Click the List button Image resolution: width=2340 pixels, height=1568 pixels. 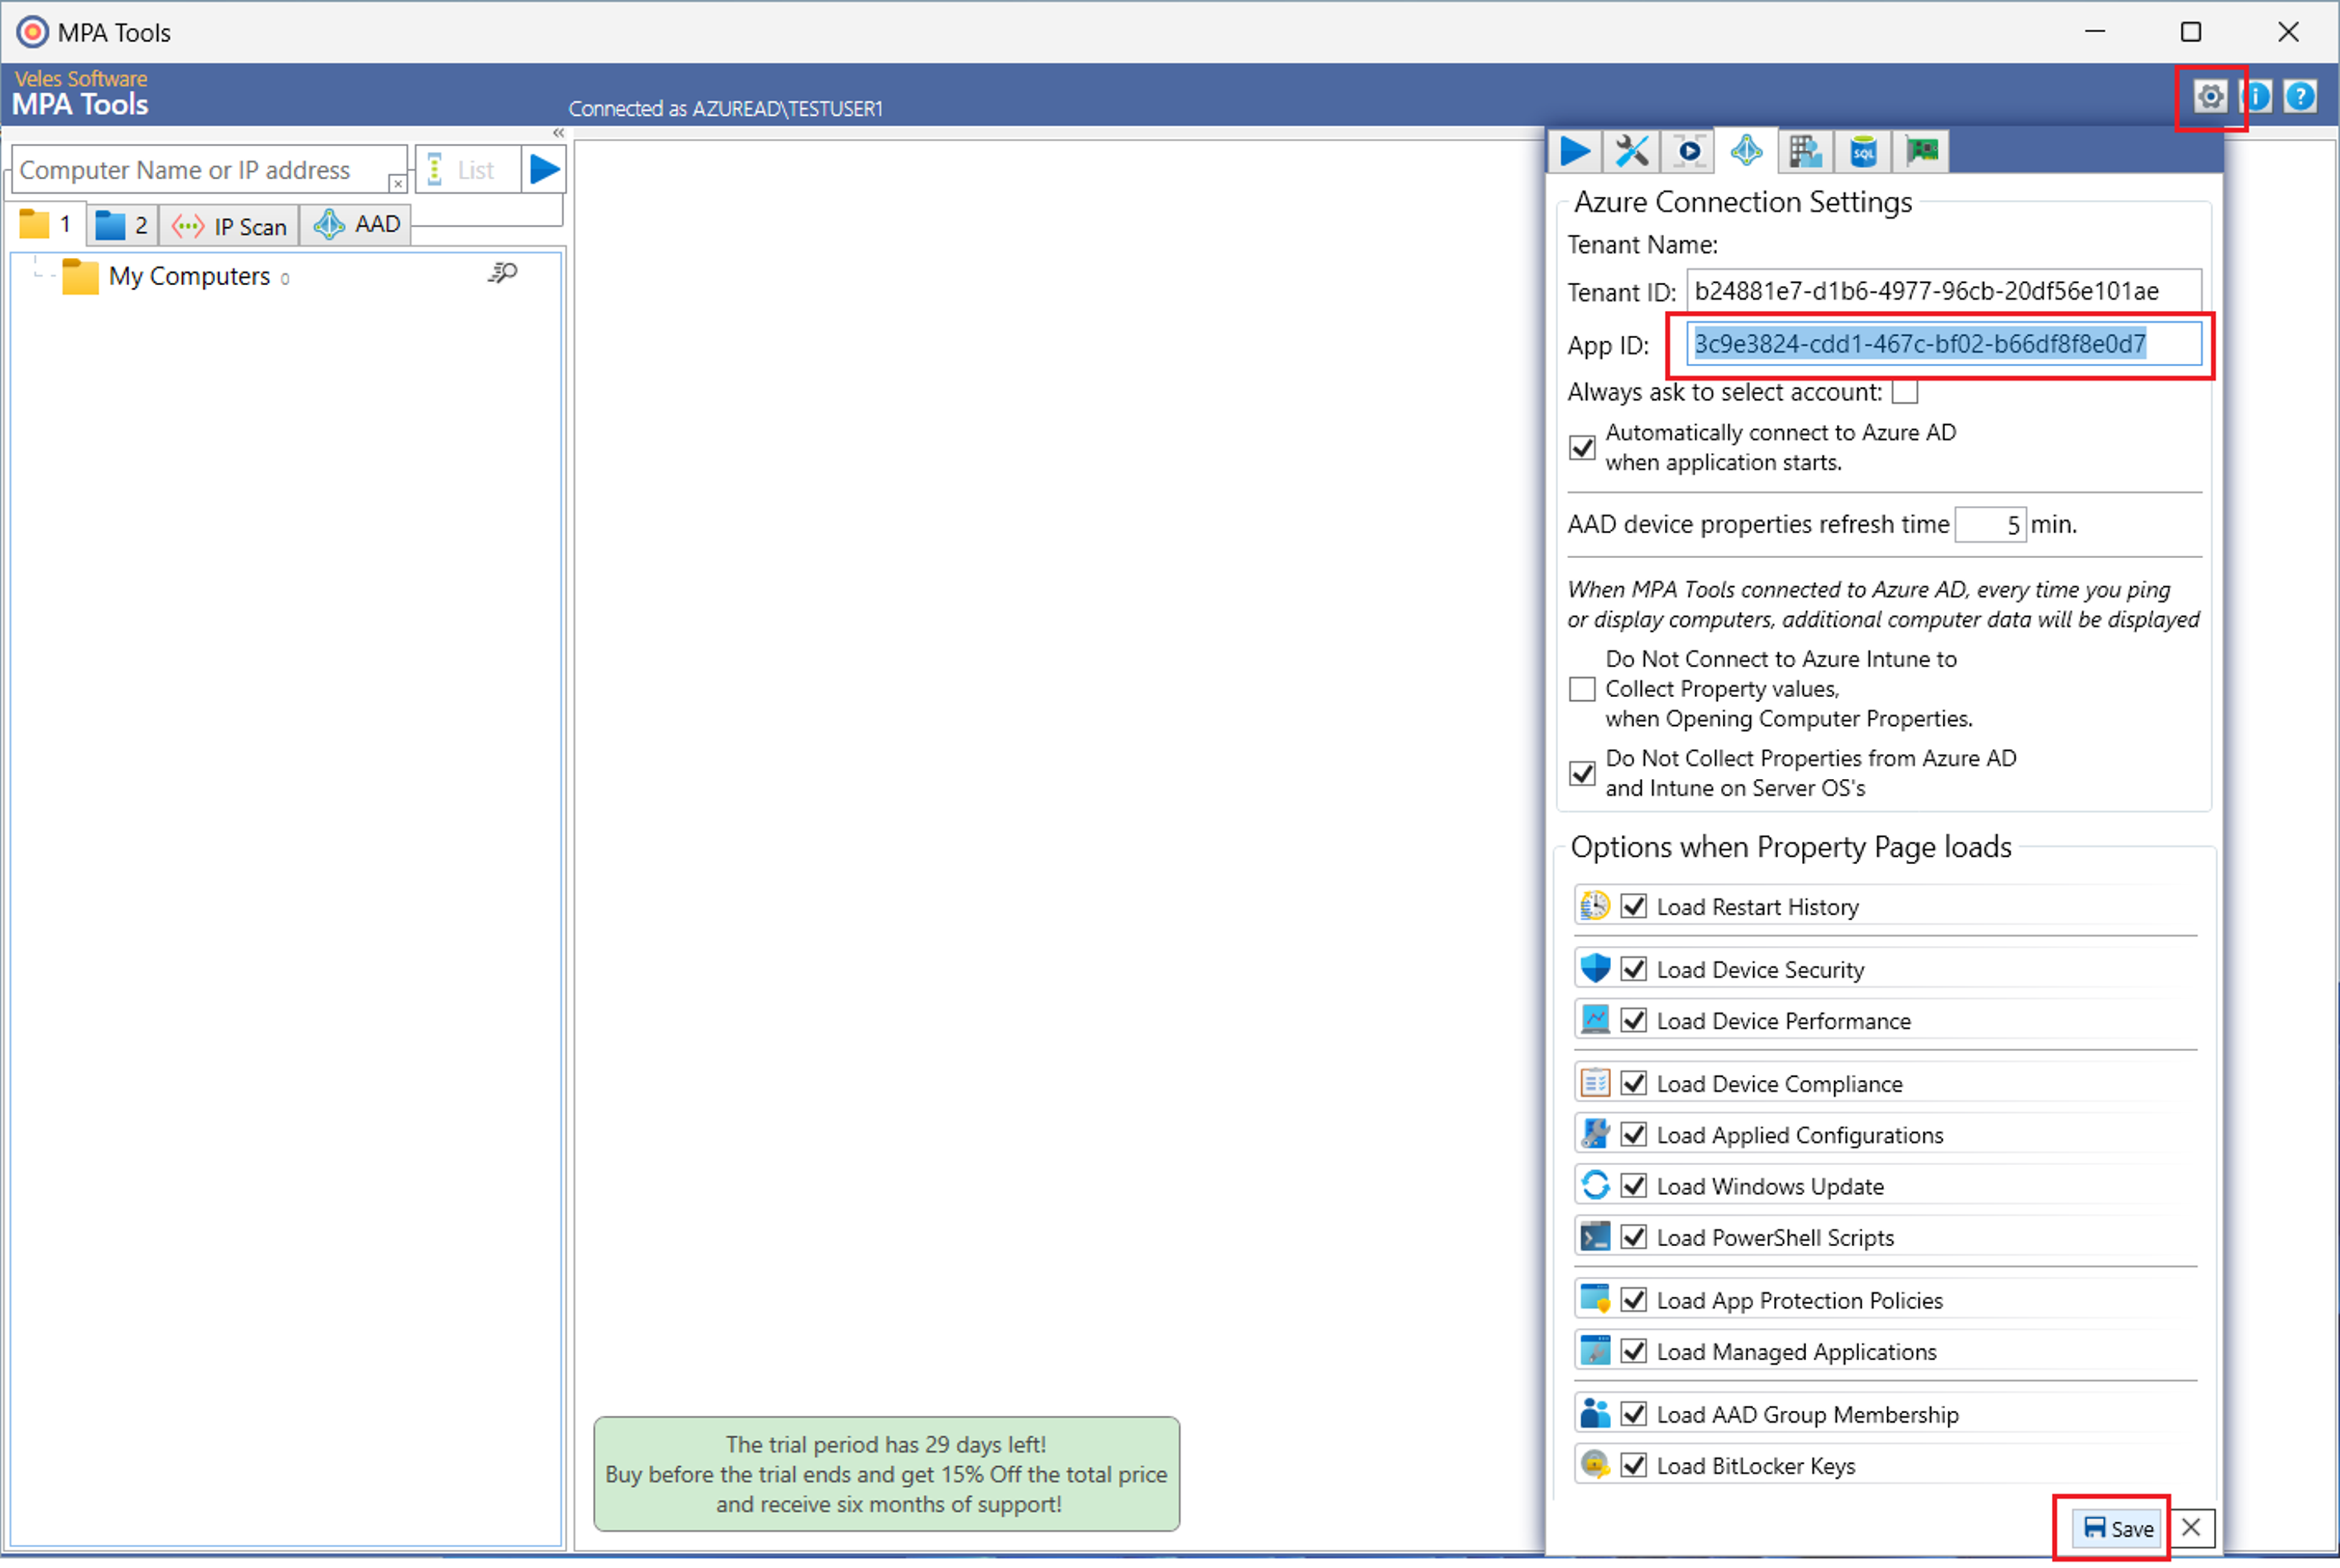coord(467,170)
